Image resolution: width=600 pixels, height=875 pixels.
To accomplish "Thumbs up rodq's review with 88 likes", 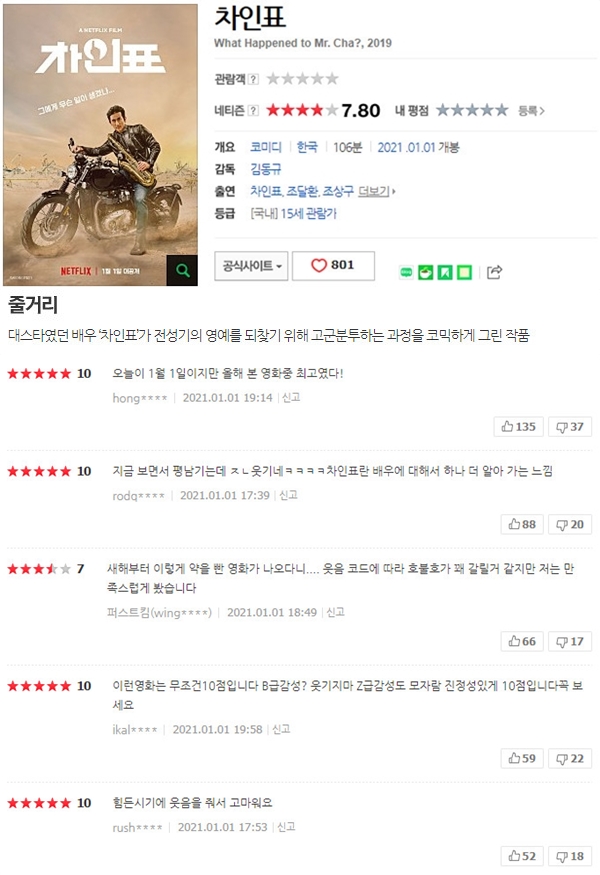I will point(522,525).
